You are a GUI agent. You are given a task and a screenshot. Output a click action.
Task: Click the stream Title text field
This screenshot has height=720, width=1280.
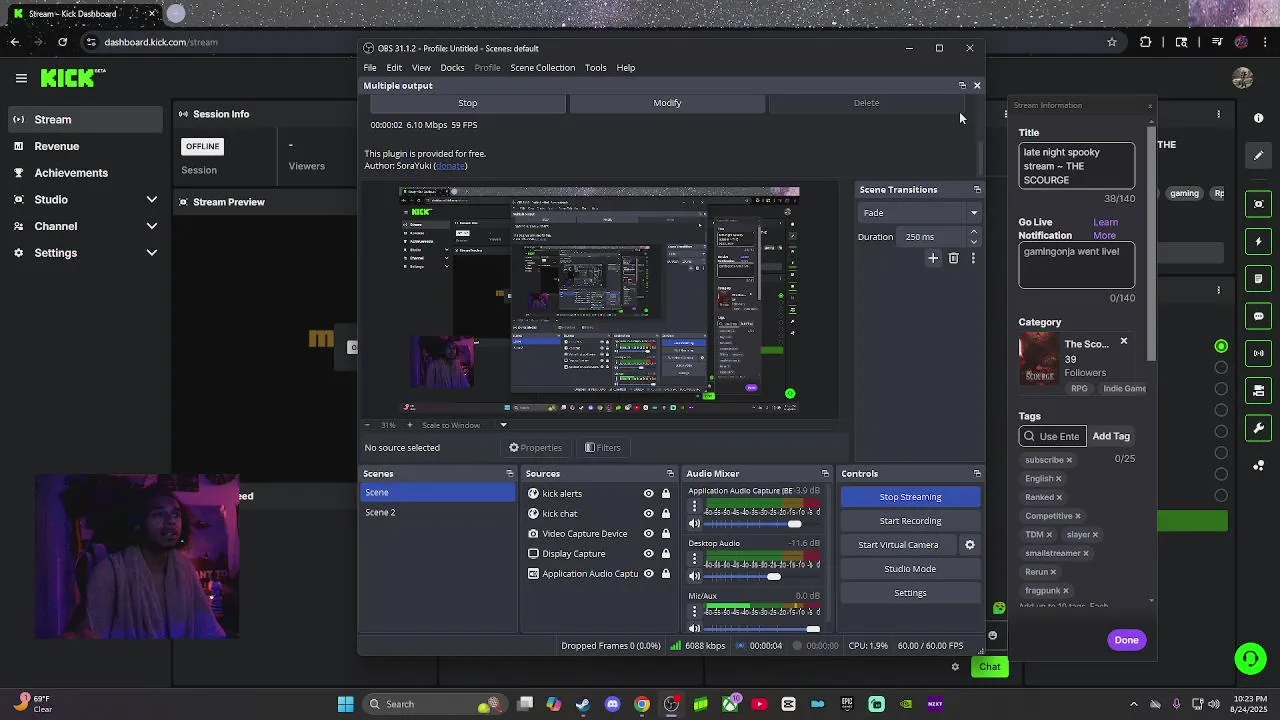click(x=1077, y=166)
